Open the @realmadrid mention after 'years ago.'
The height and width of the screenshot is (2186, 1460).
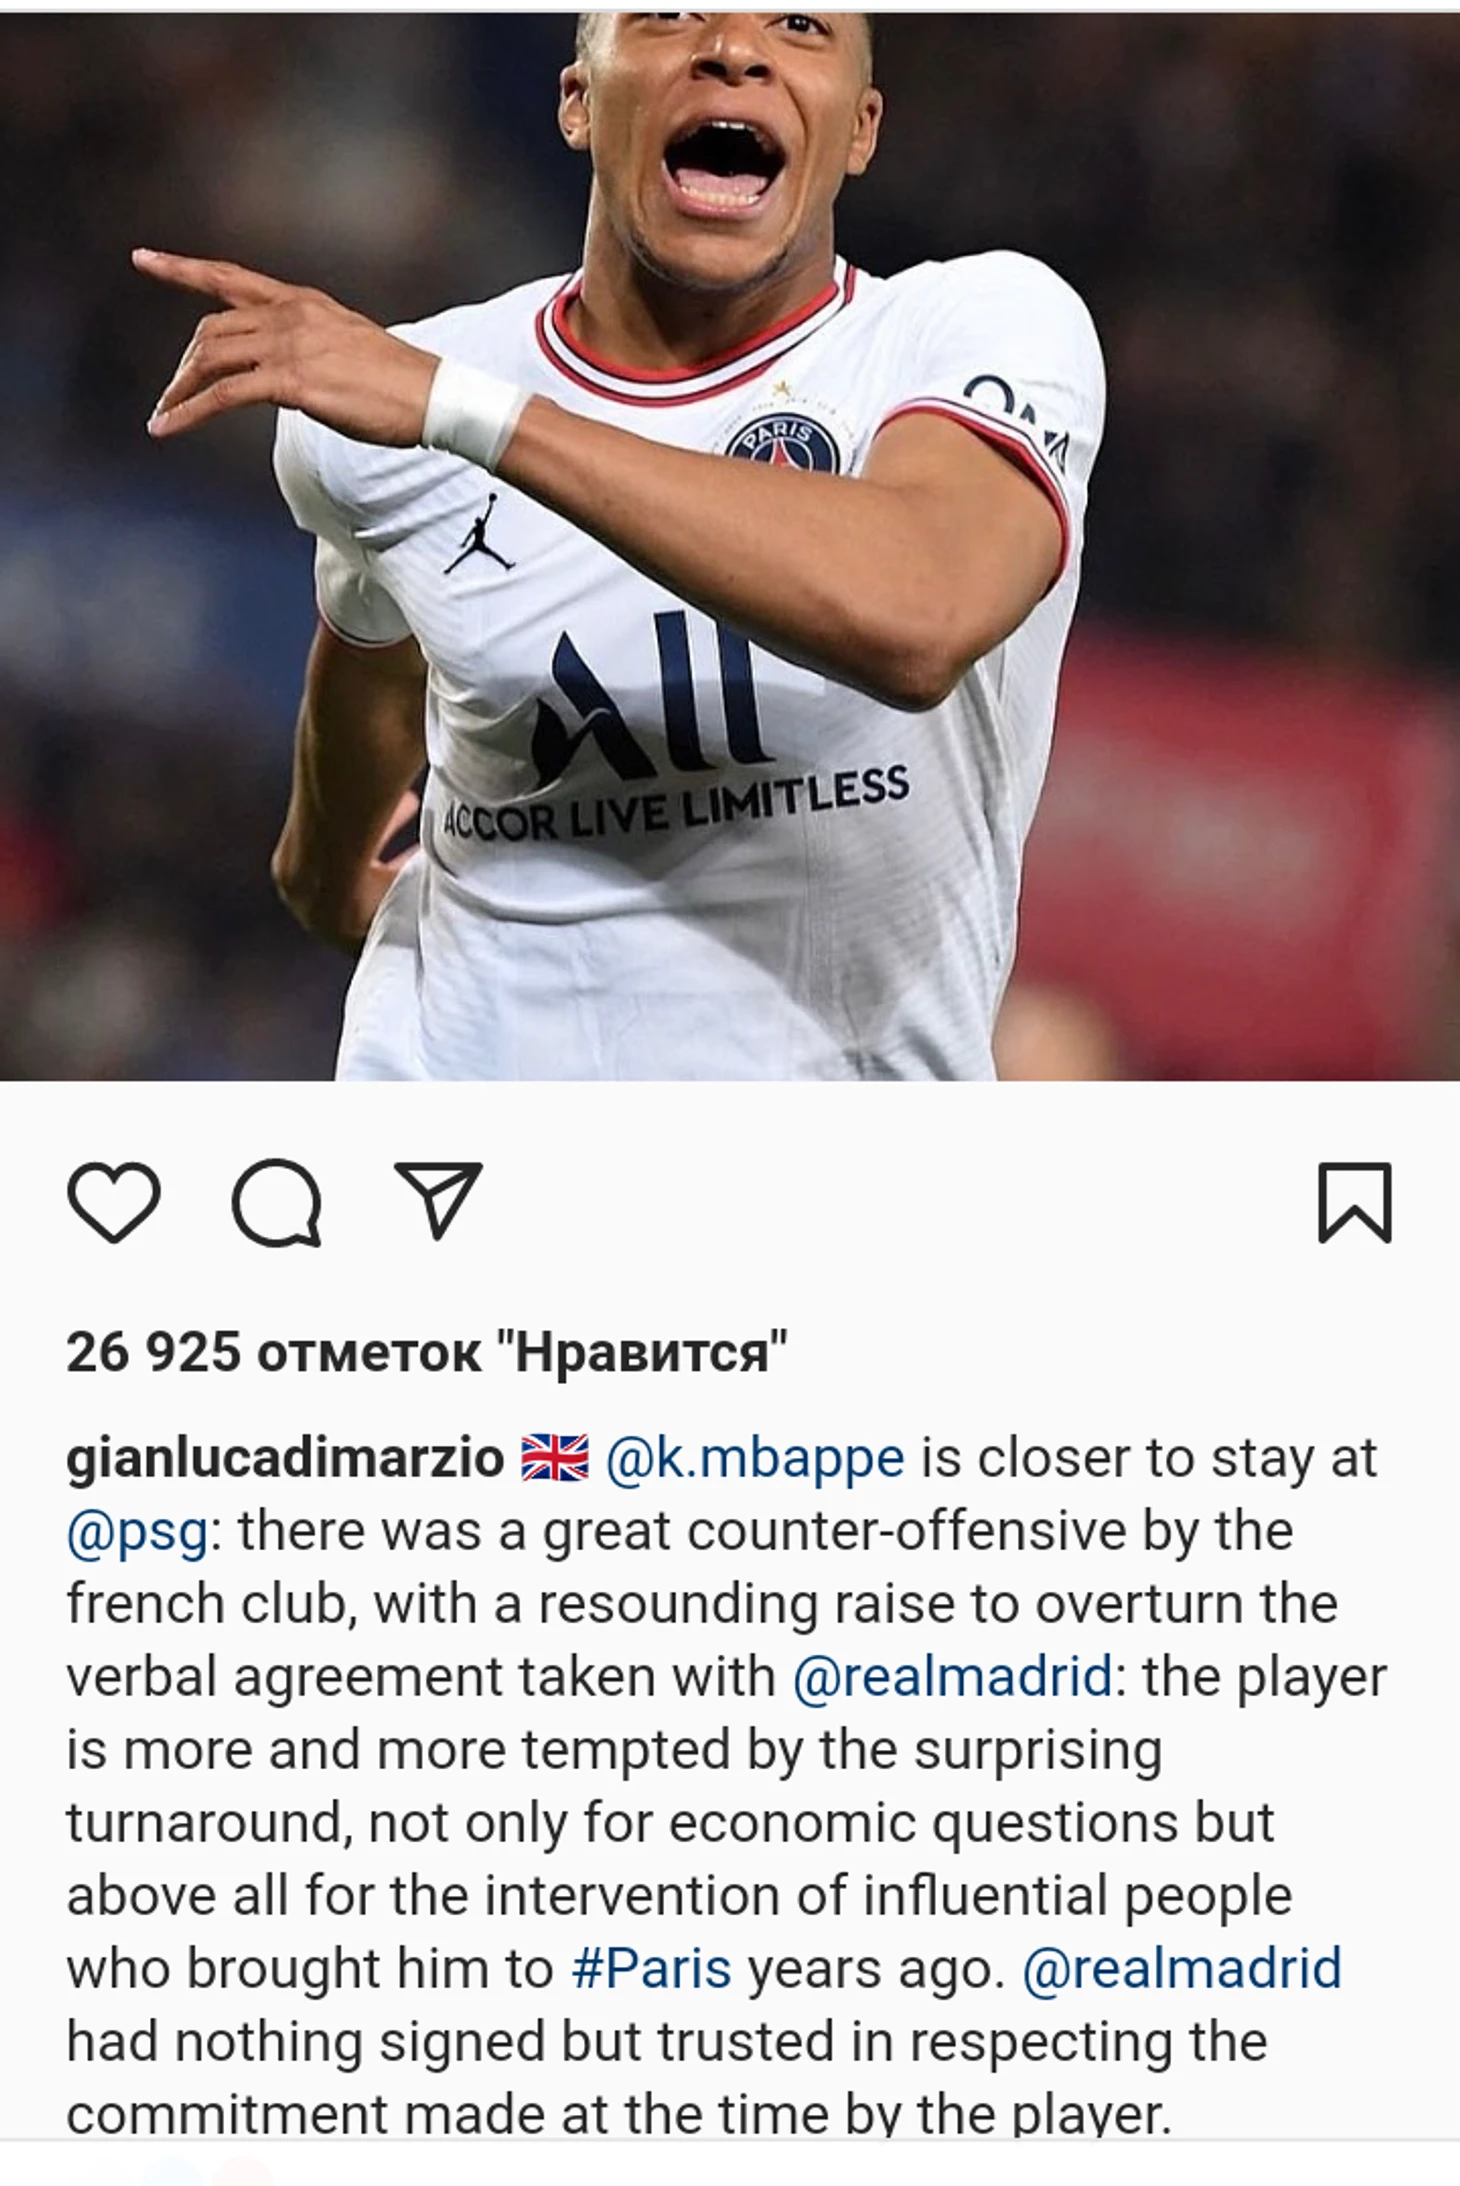[x=1182, y=1969]
